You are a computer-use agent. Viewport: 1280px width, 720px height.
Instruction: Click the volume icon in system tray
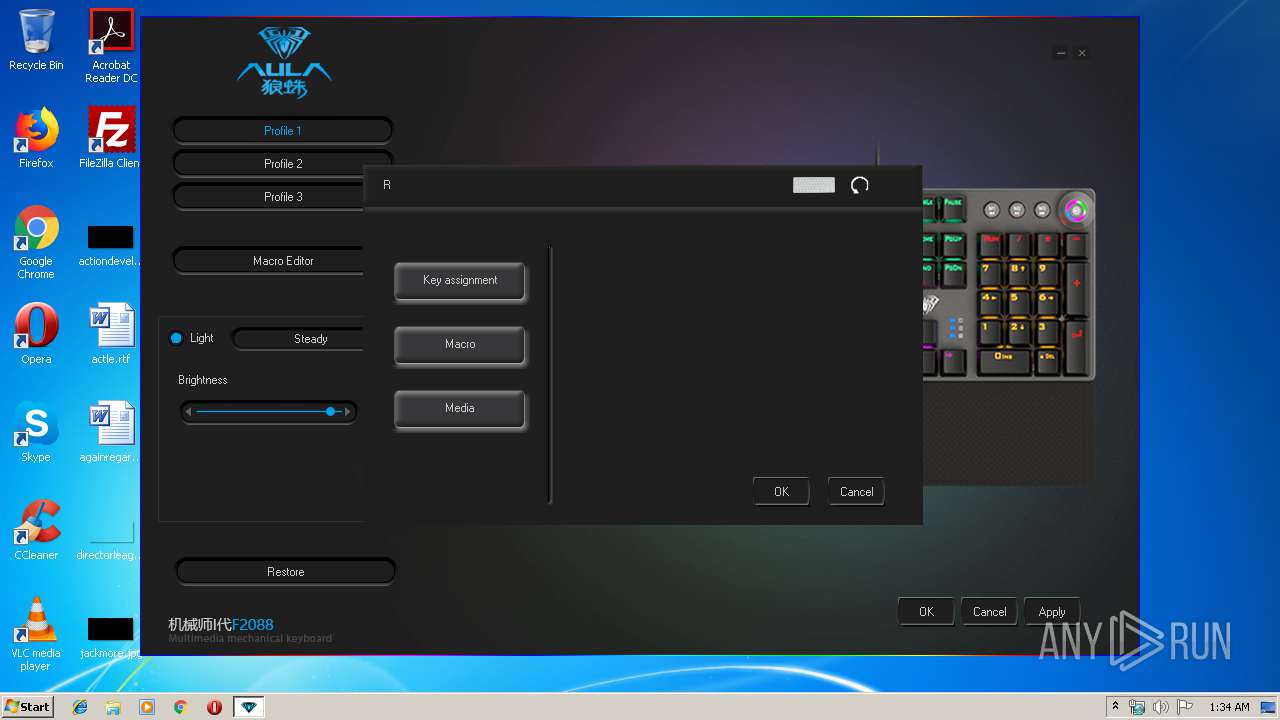point(1160,707)
